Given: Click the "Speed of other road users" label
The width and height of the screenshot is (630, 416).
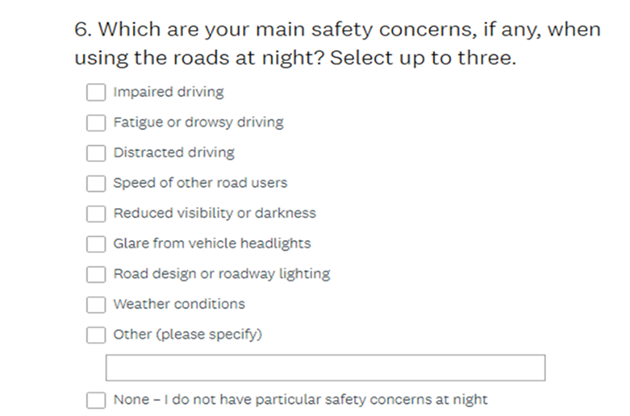Looking at the screenshot, I should point(200,183).
